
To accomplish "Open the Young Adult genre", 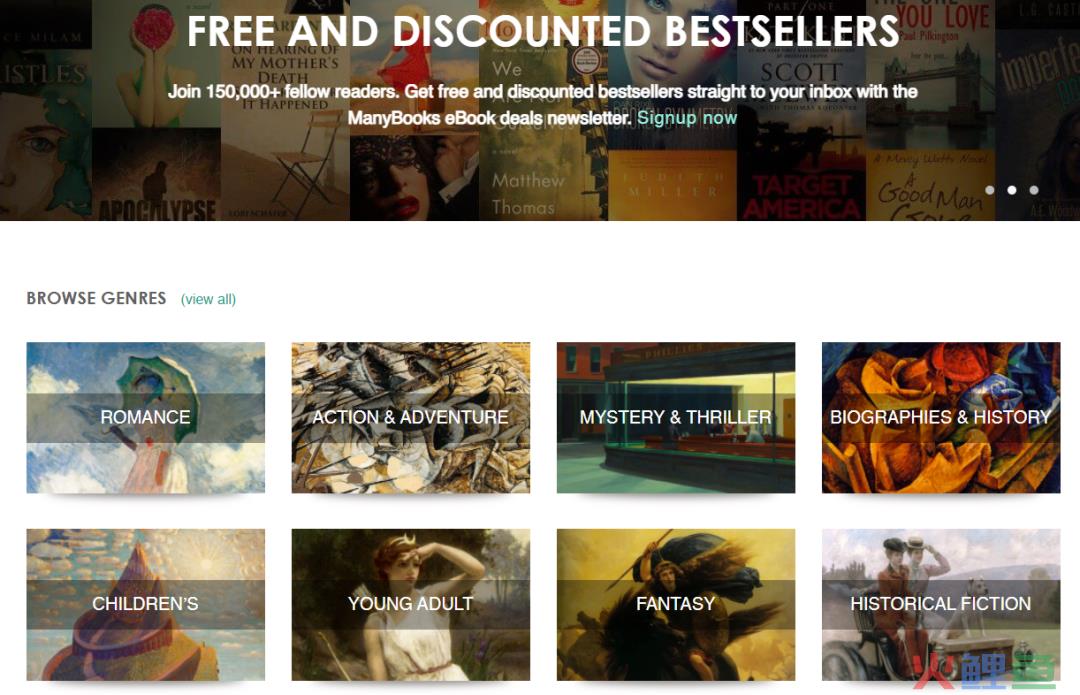I will coord(411,605).
